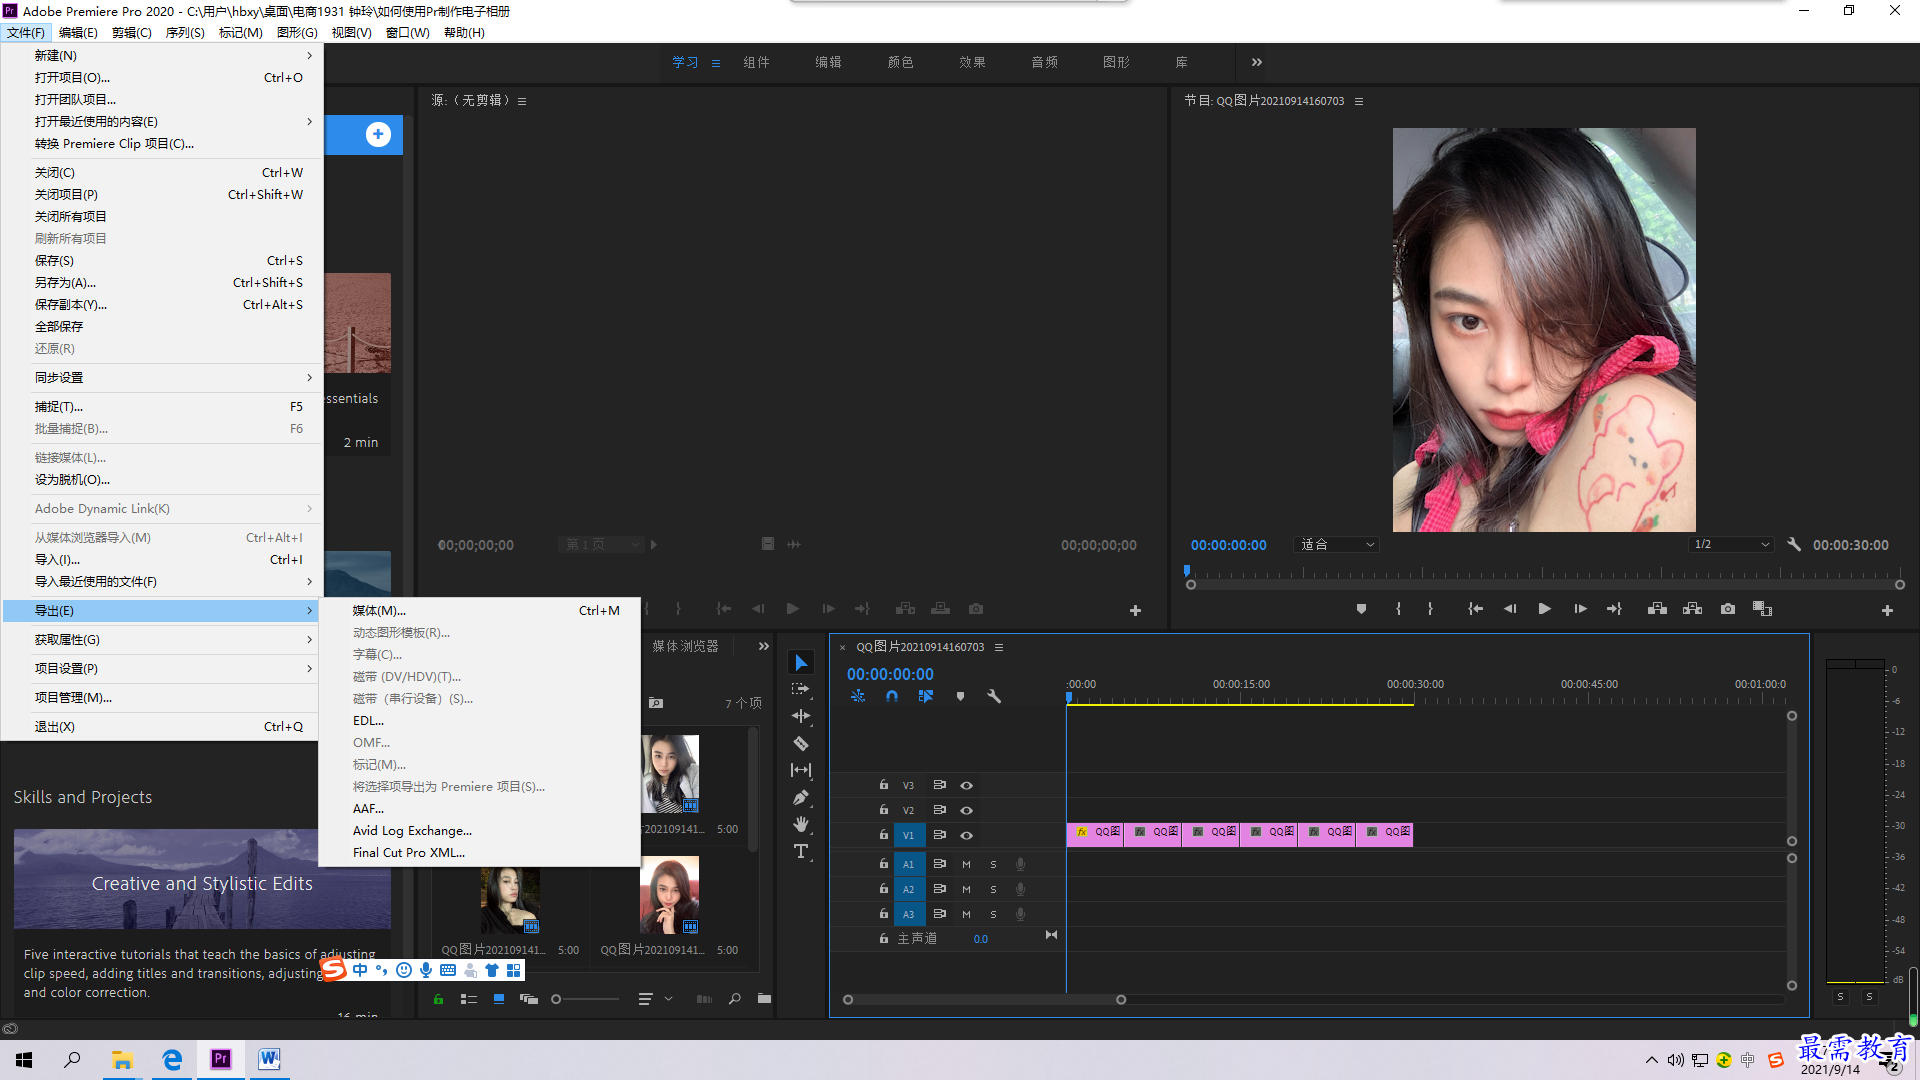Select the Pen tool
1920x1080 pixels.
(x=801, y=797)
